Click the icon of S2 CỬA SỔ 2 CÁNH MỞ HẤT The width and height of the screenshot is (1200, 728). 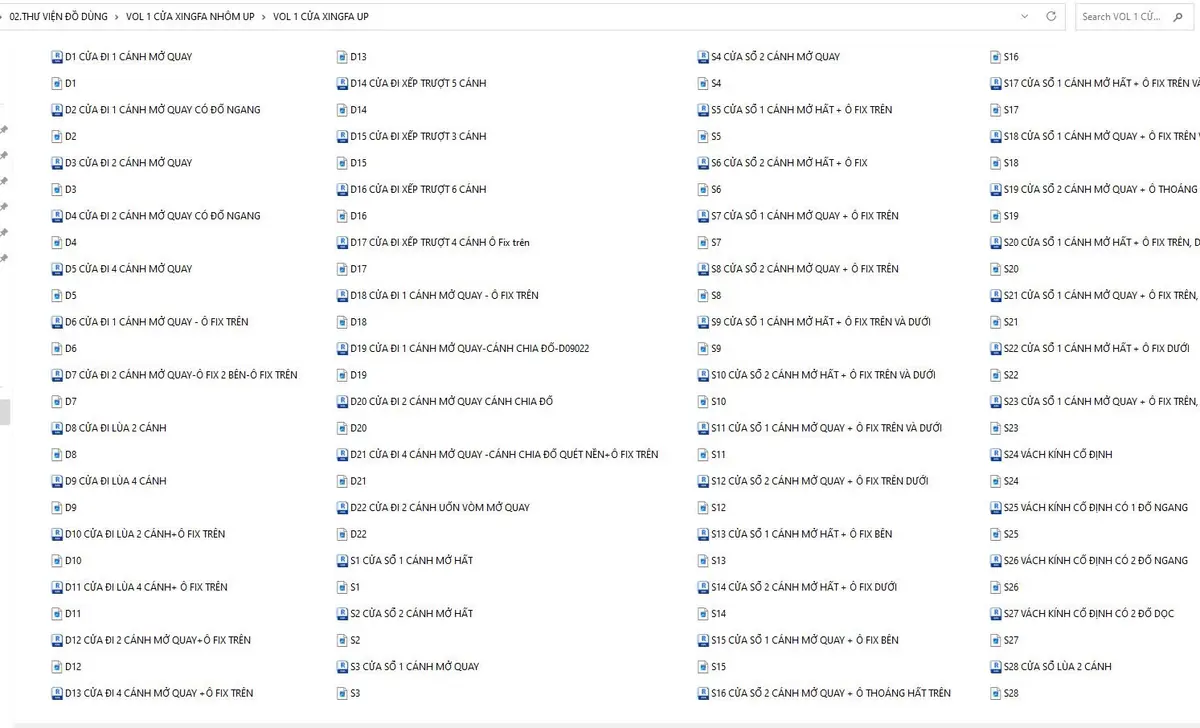click(x=343, y=613)
